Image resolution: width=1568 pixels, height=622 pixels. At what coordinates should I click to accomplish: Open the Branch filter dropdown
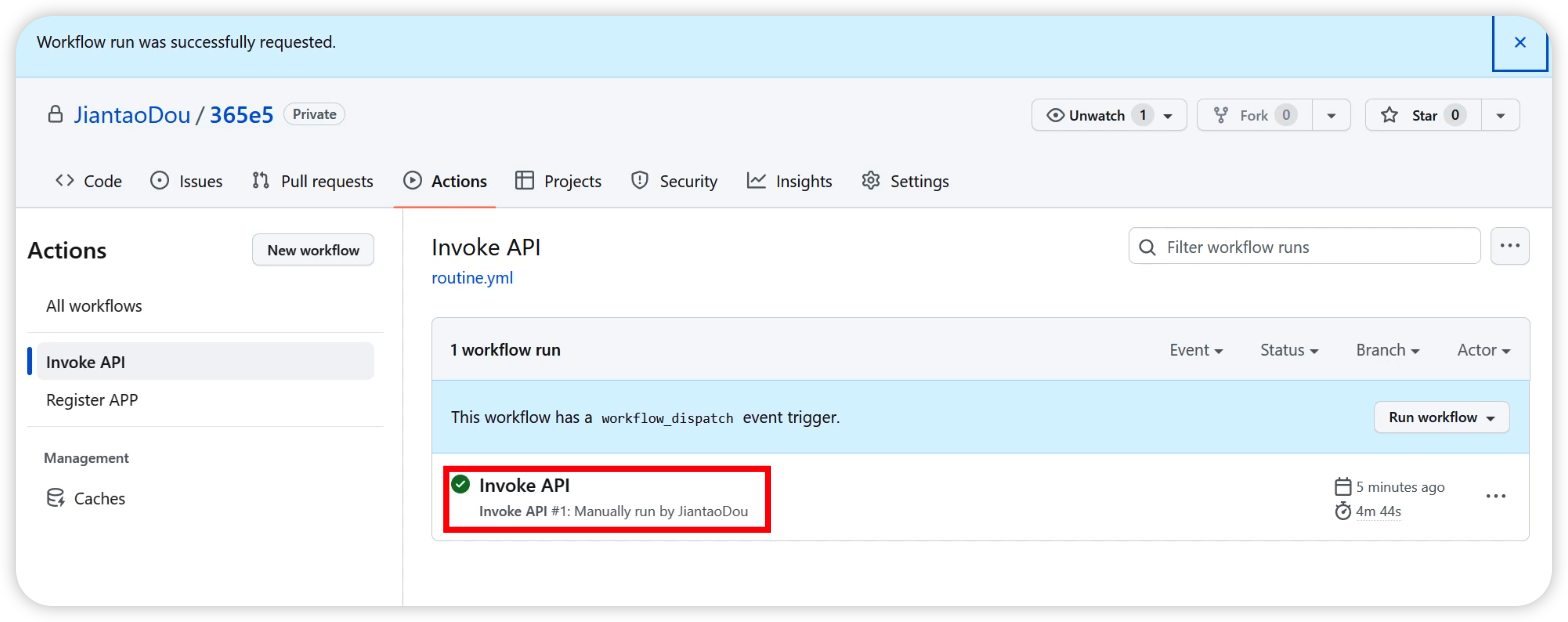1388,350
